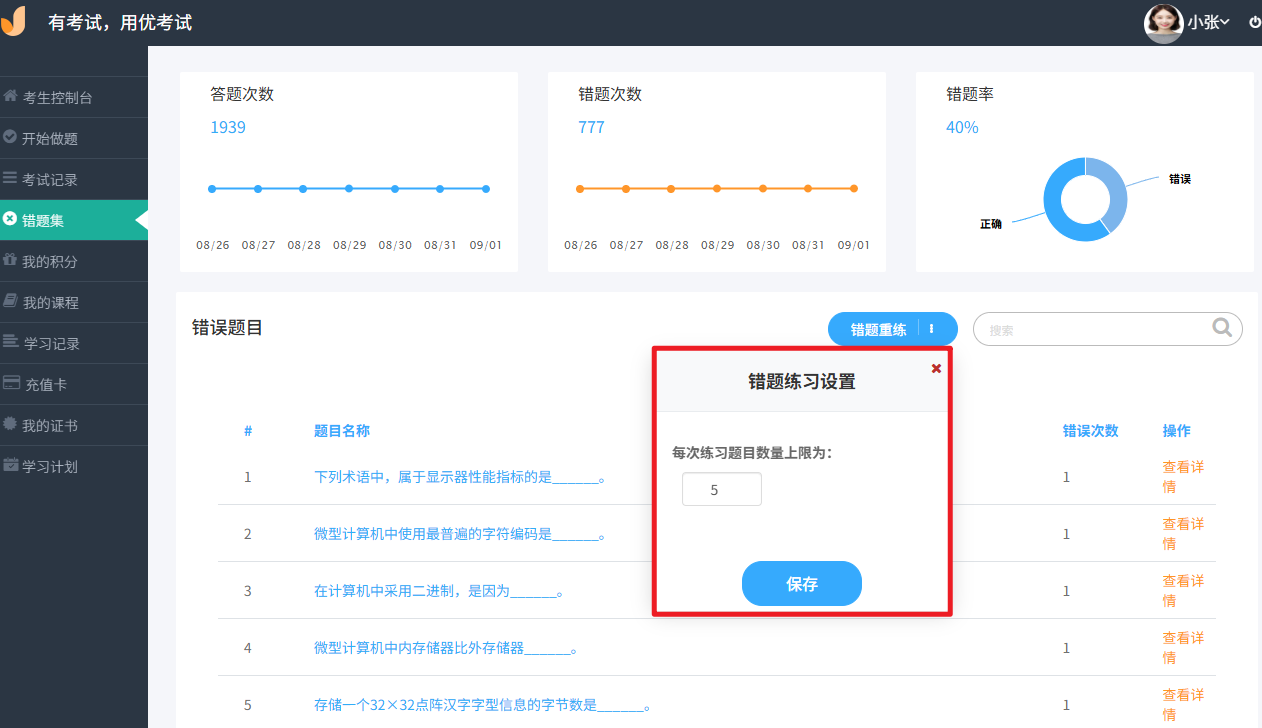Go to 考生控制台 in the sidebar
Screen dimensions: 1262x728
[x=11, y=97]
